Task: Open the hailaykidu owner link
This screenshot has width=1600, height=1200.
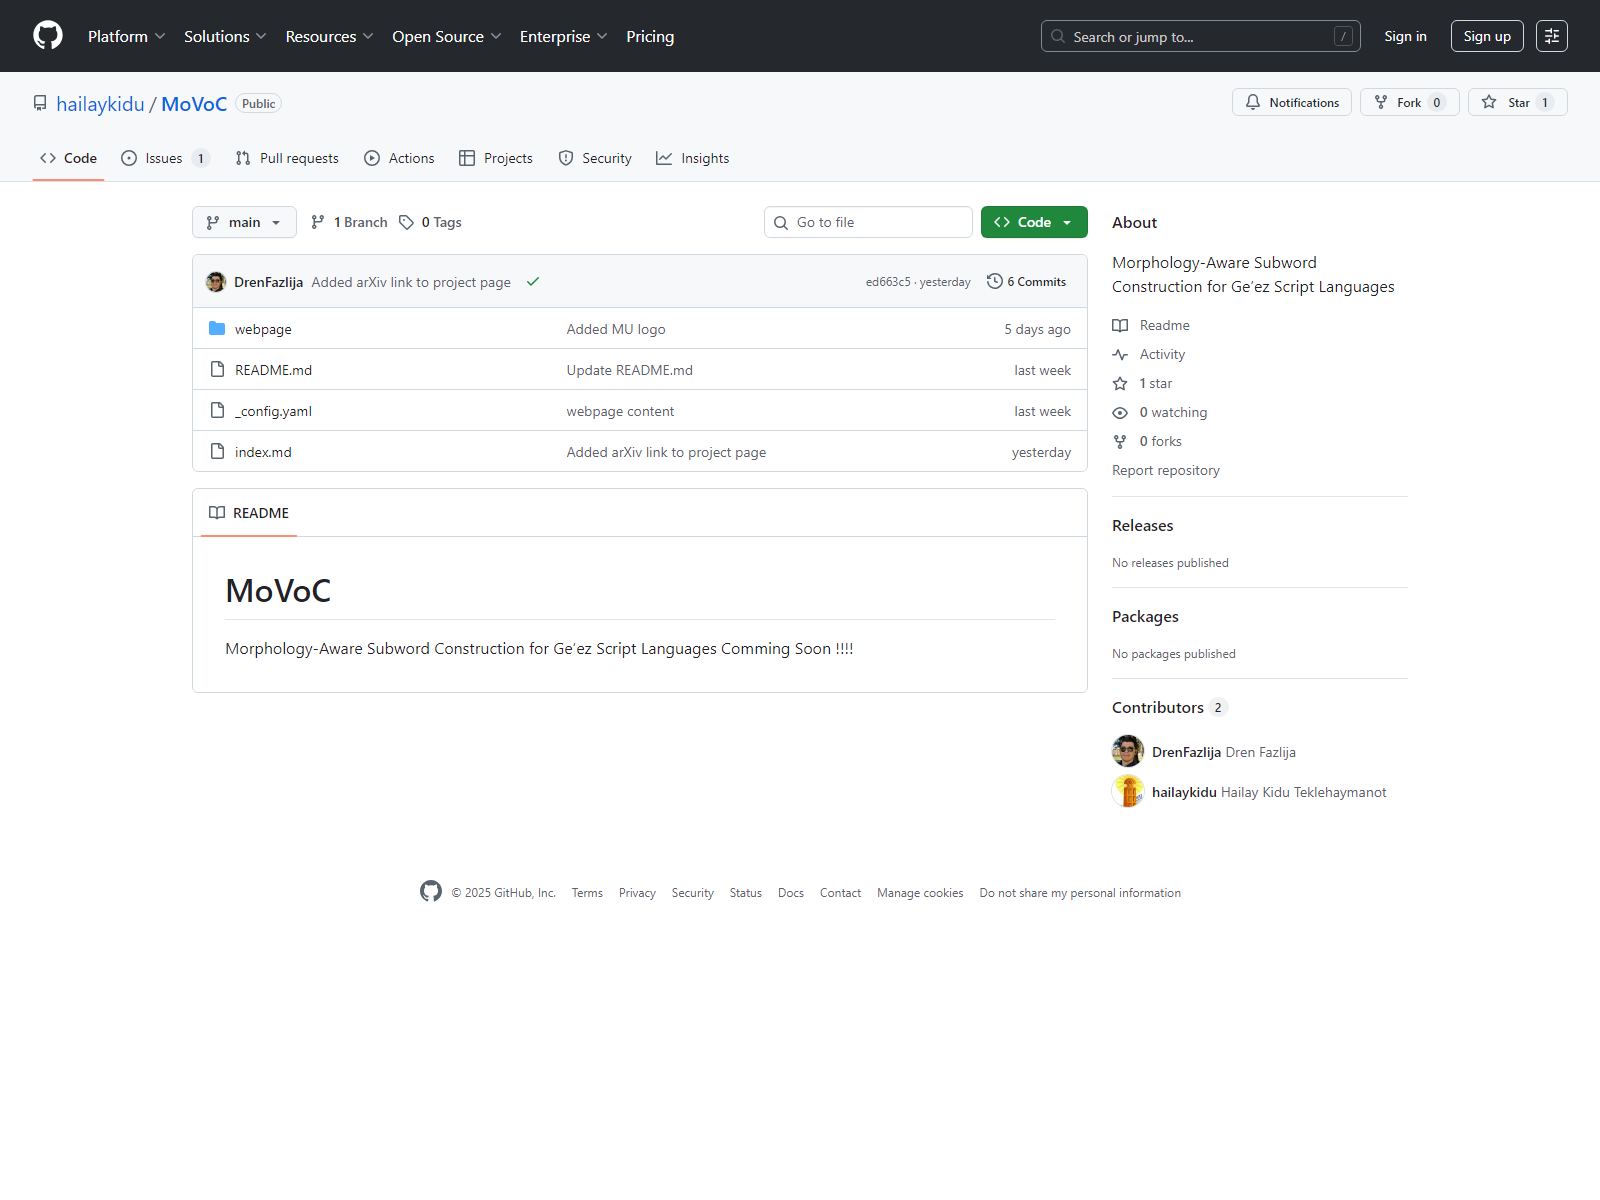Action: coord(100,104)
